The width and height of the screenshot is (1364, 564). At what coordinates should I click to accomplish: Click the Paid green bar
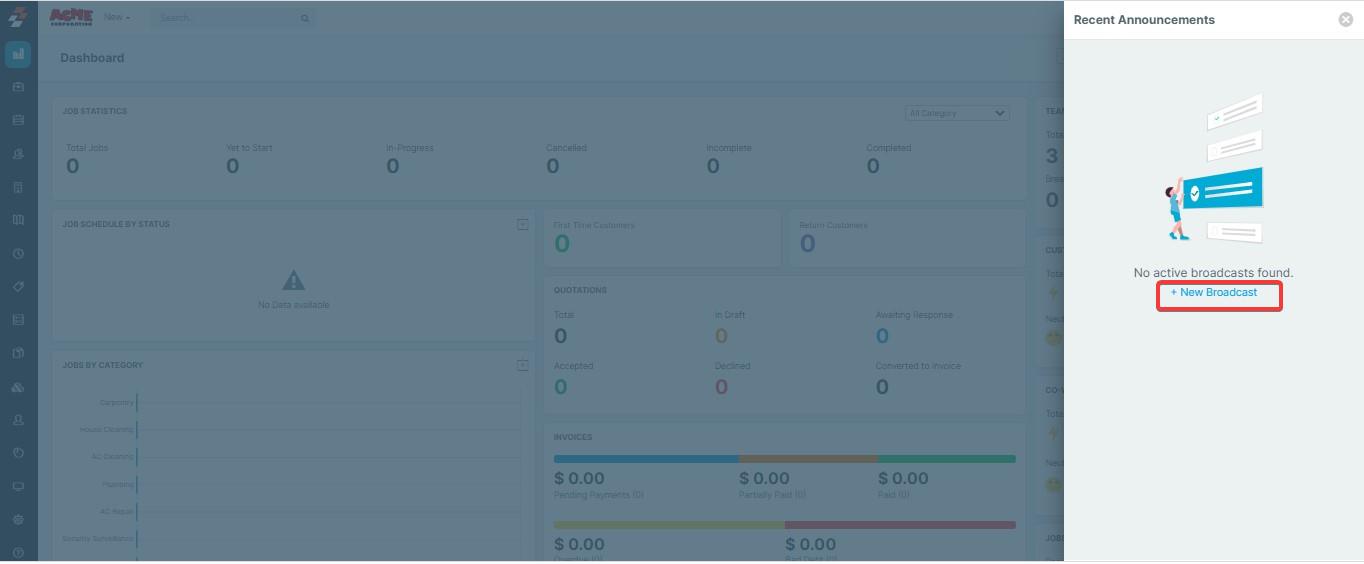pos(947,459)
